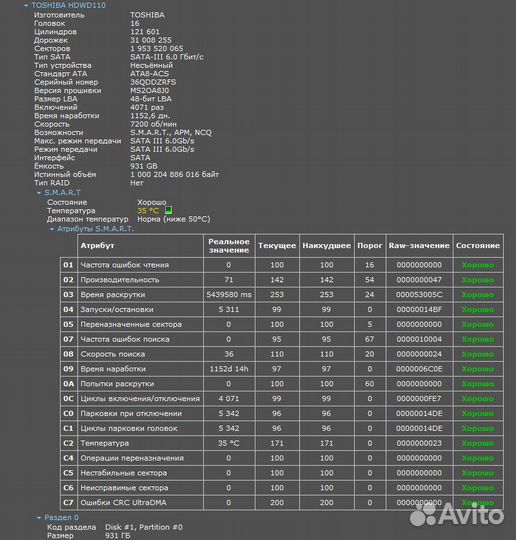Viewport: 516px width, 540px height.
Task: Select the value 7200 об/мин
Action: tap(153, 124)
